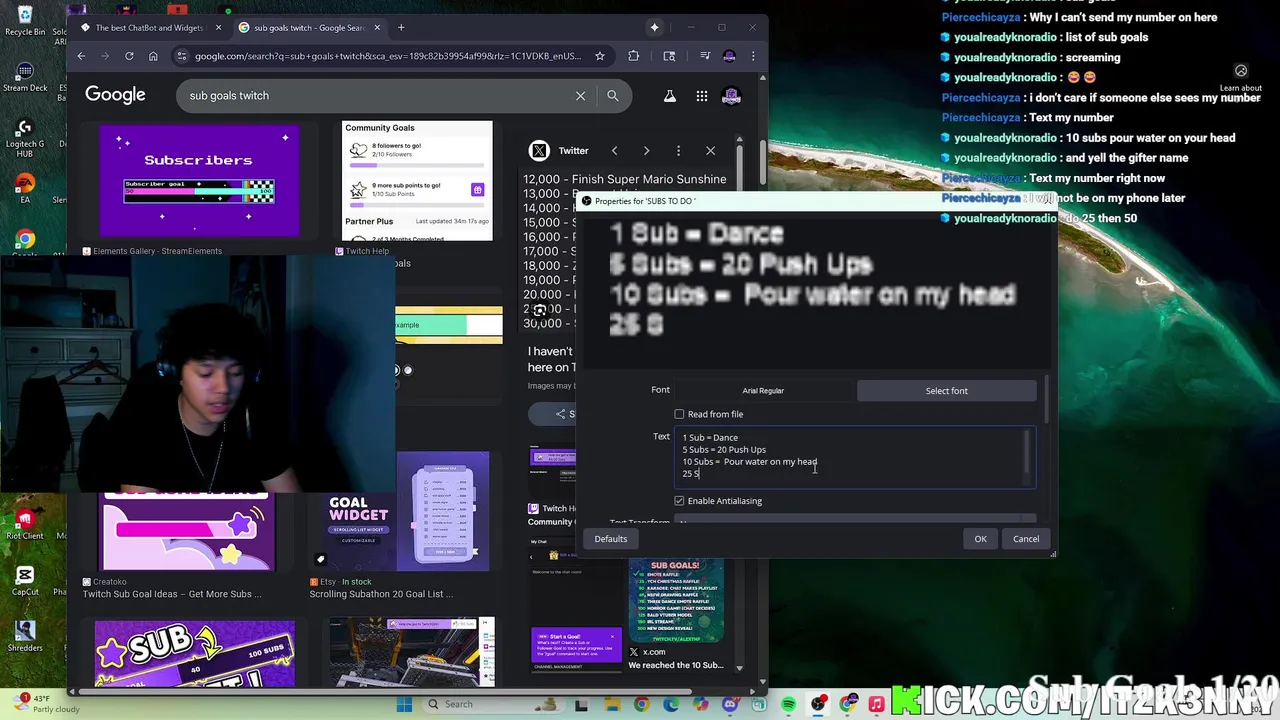1280x720 pixels.
Task: Open the weather widget on taskbar
Action: (x=45, y=704)
